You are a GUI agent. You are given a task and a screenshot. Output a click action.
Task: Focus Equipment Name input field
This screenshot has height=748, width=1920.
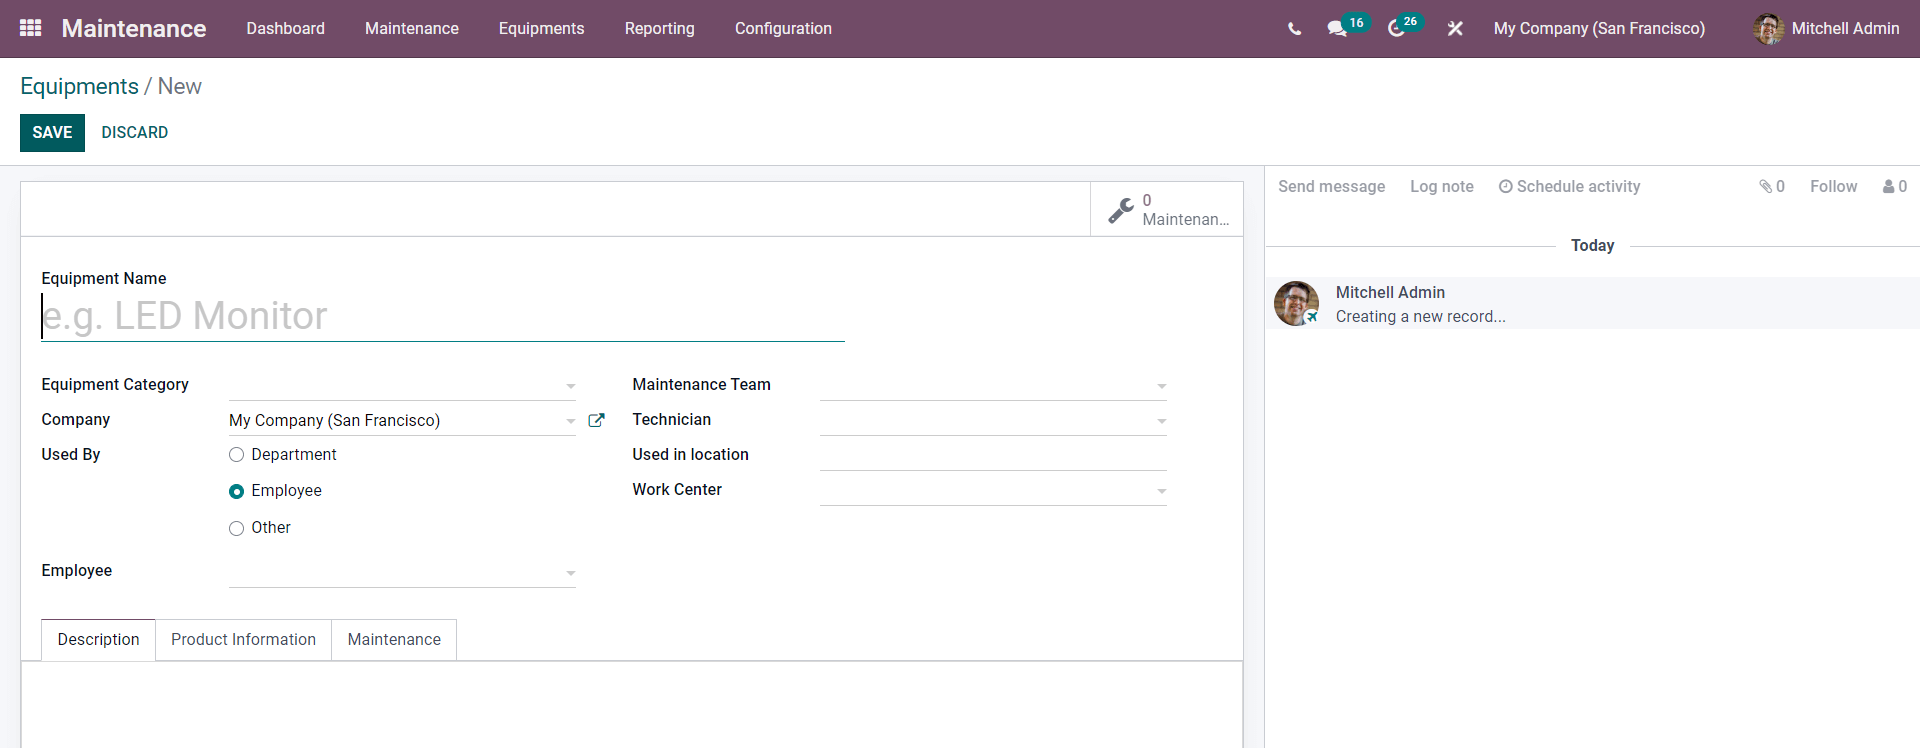[443, 316]
